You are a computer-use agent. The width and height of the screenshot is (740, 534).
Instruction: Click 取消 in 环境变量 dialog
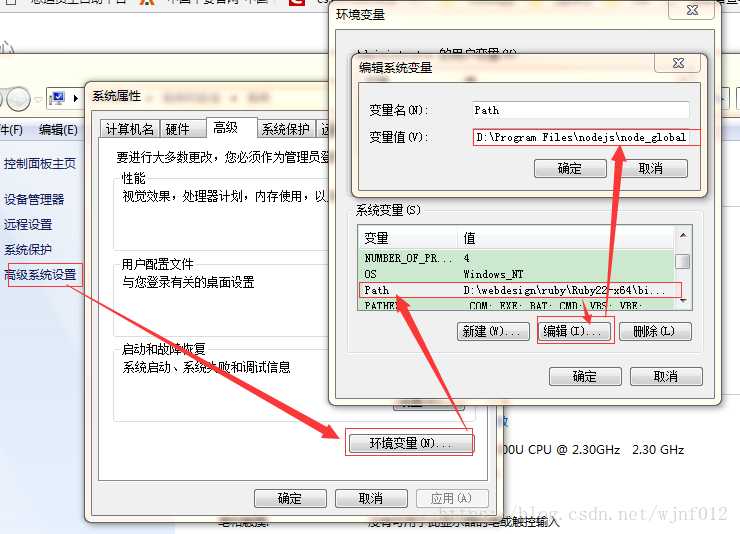pyautogui.click(x=666, y=376)
